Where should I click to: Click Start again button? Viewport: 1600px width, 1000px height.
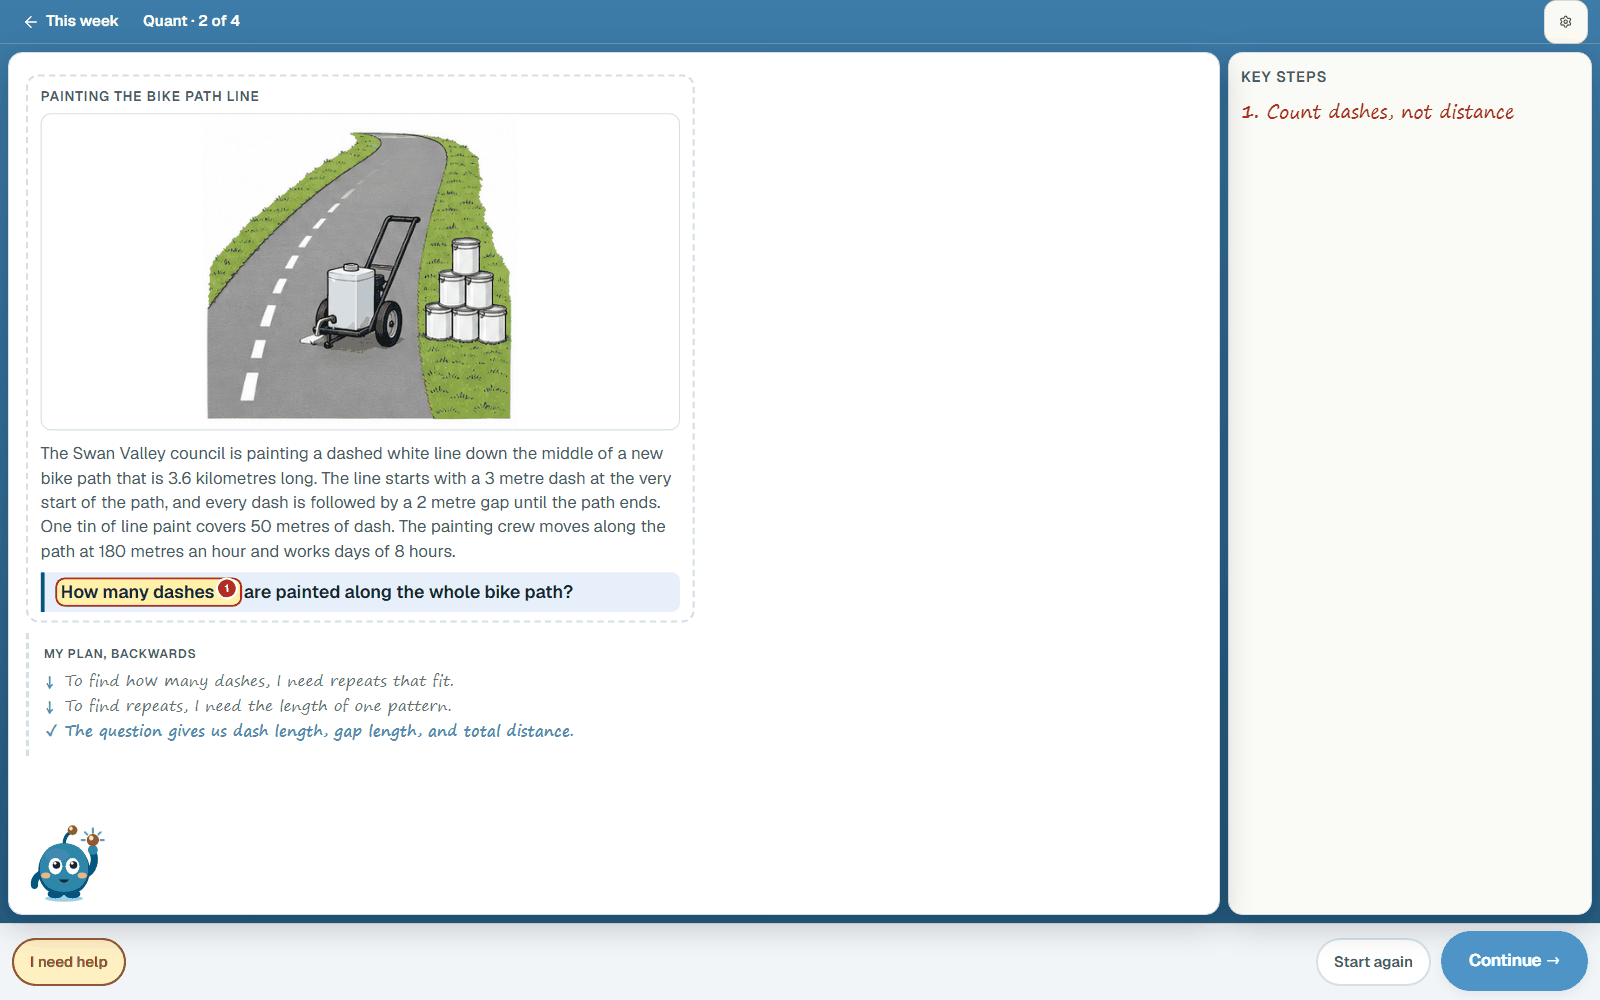(1373, 962)
